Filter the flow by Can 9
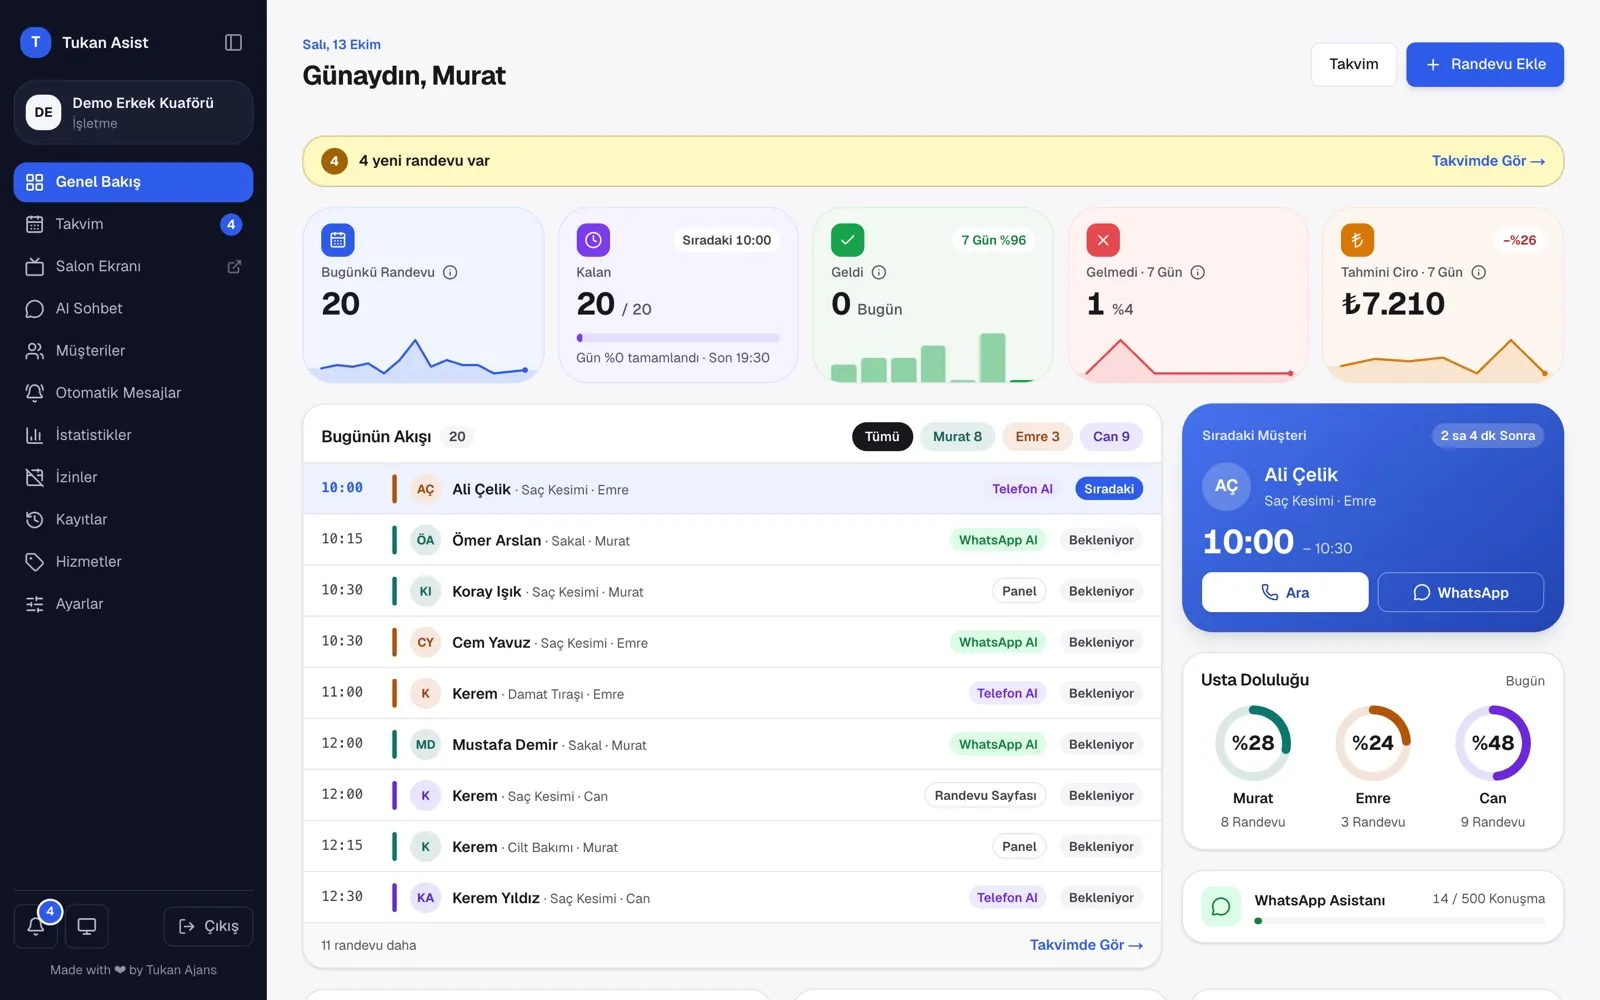 [1111, 436]
